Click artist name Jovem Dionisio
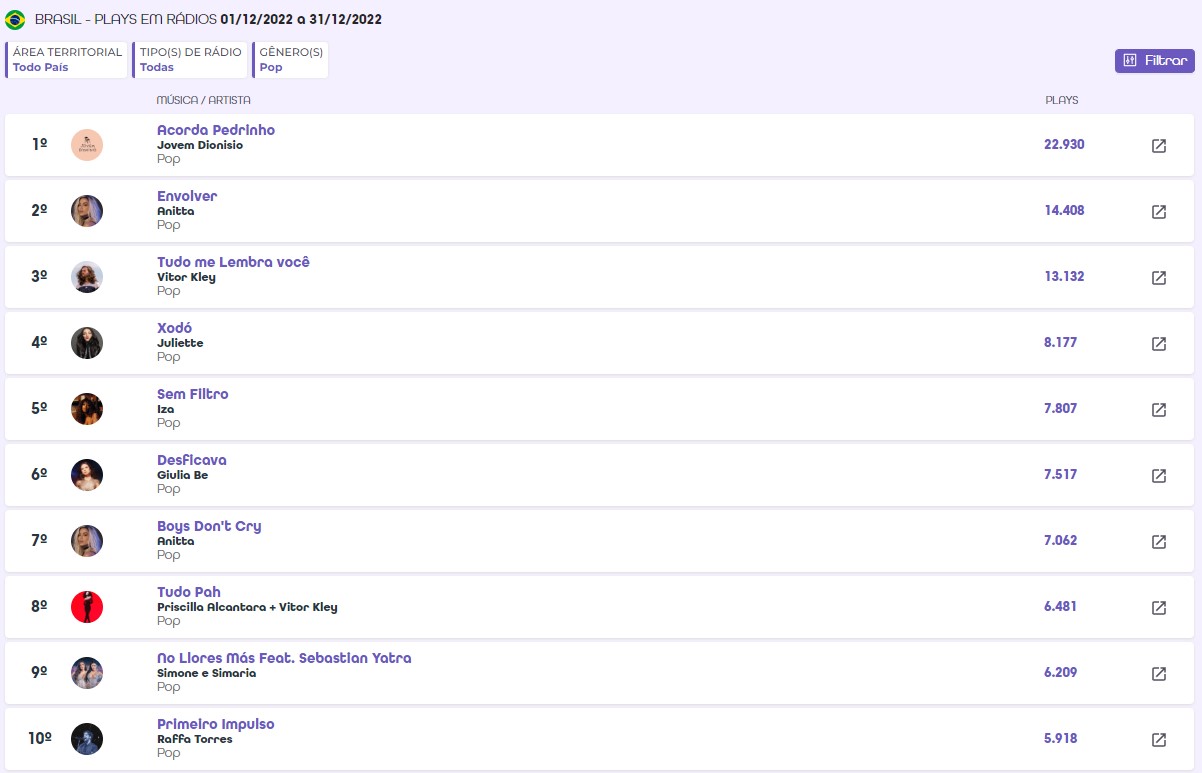The image size is (1202, 773). point(200,145)
